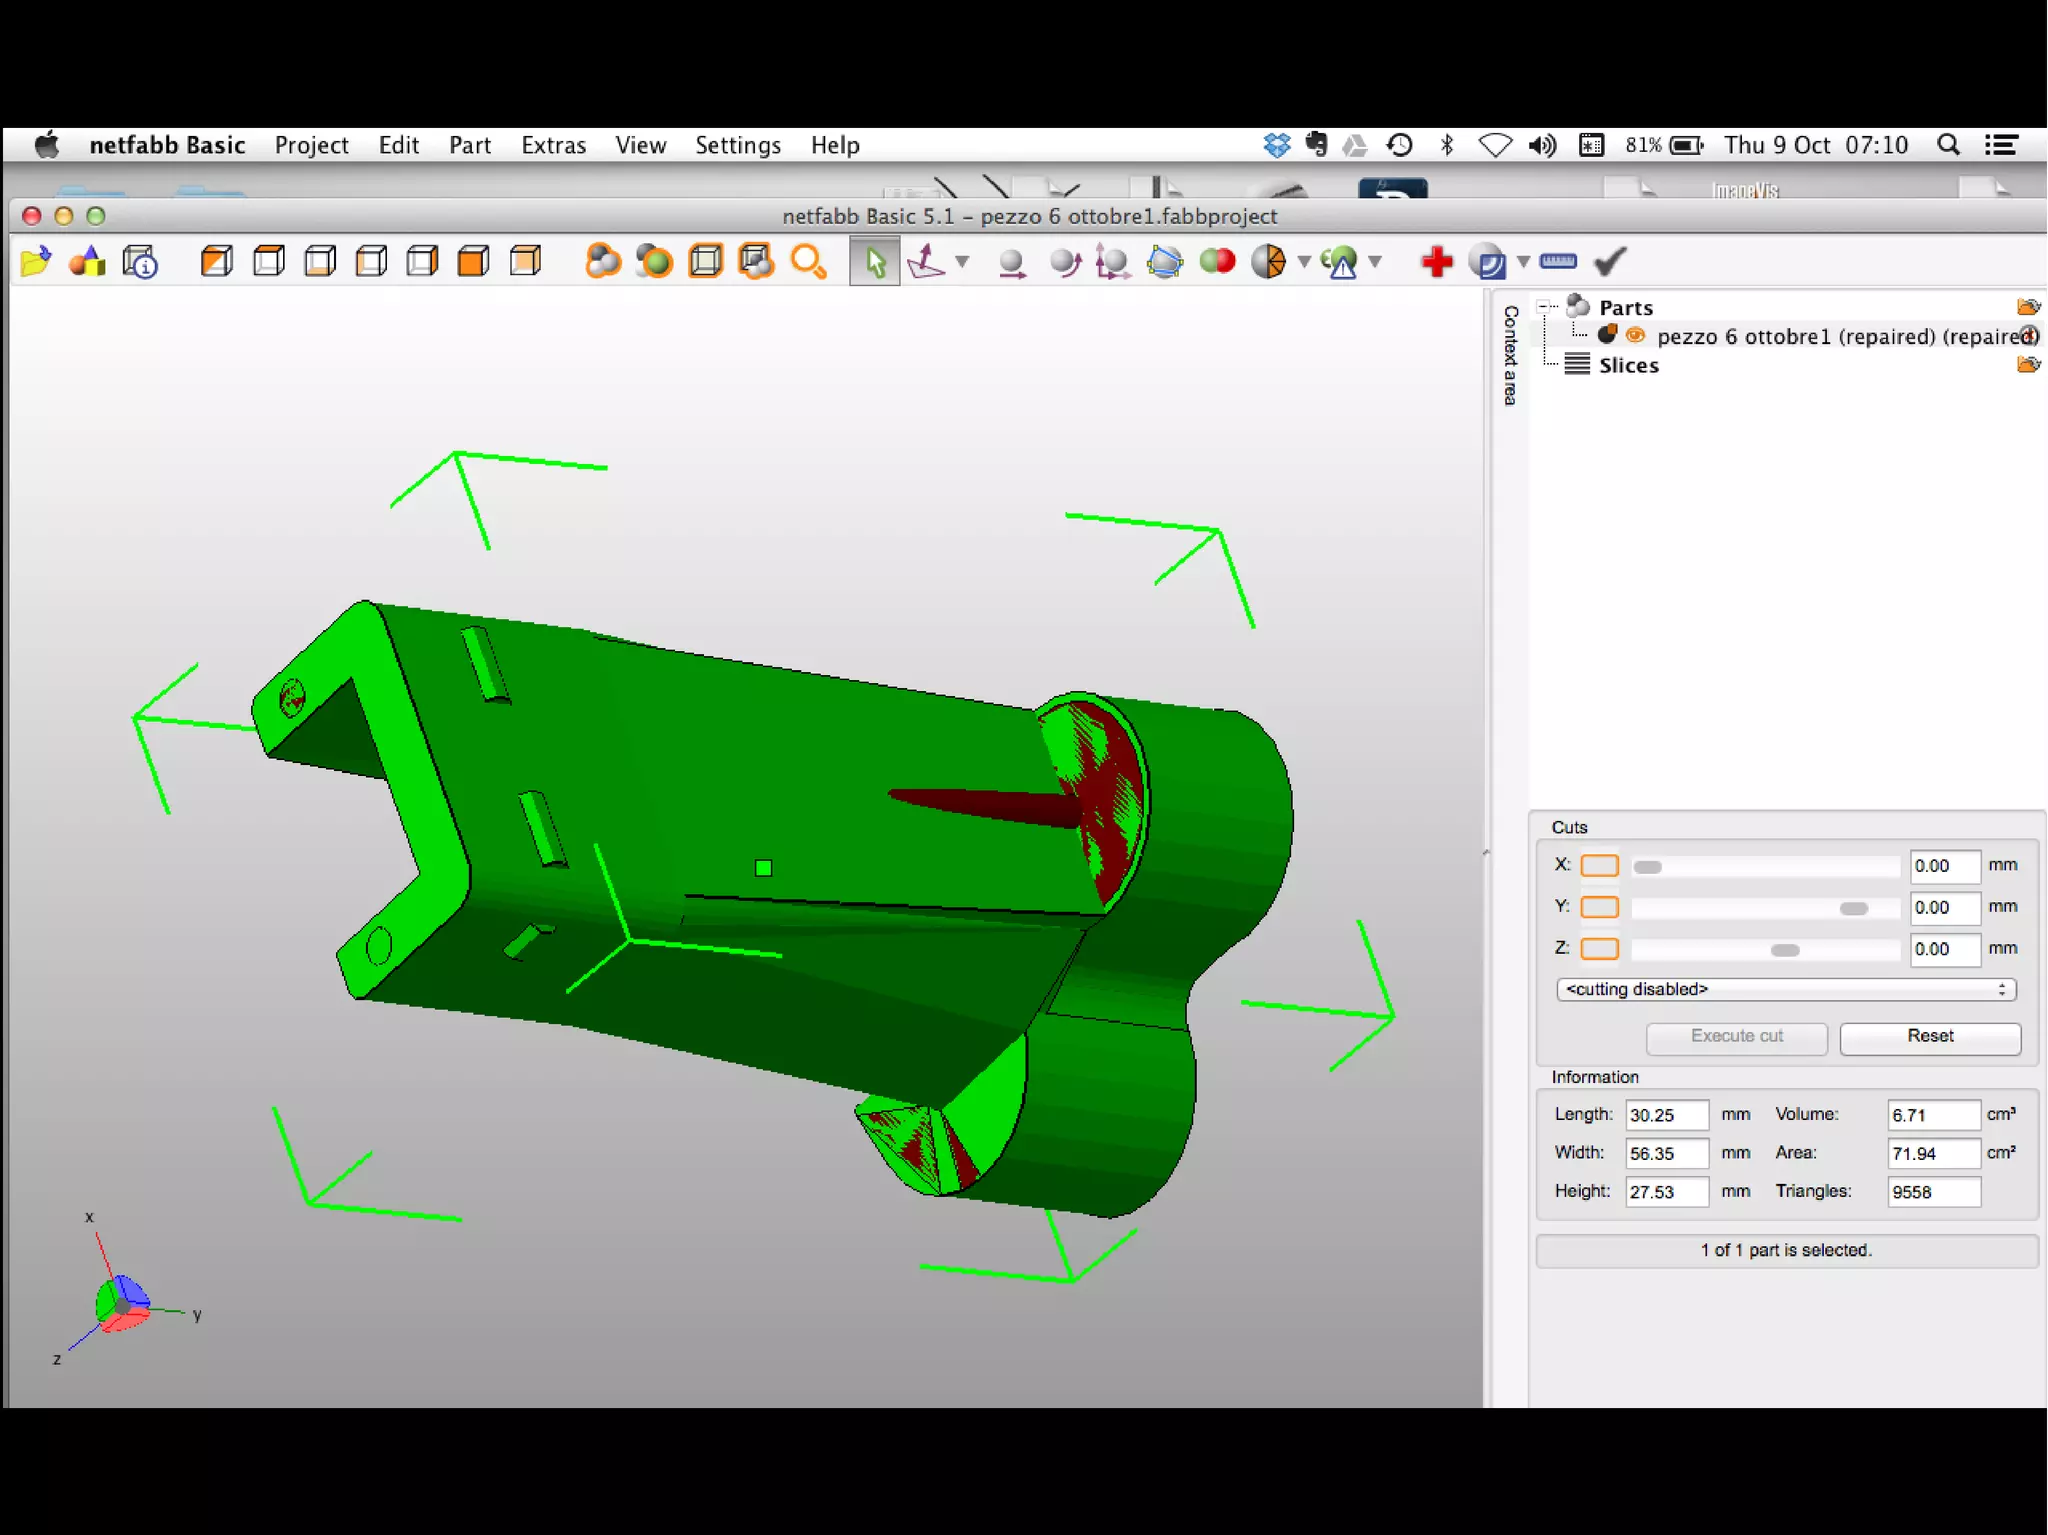
Task: Collapse the Parts tree node
Action: [1543, 306]
